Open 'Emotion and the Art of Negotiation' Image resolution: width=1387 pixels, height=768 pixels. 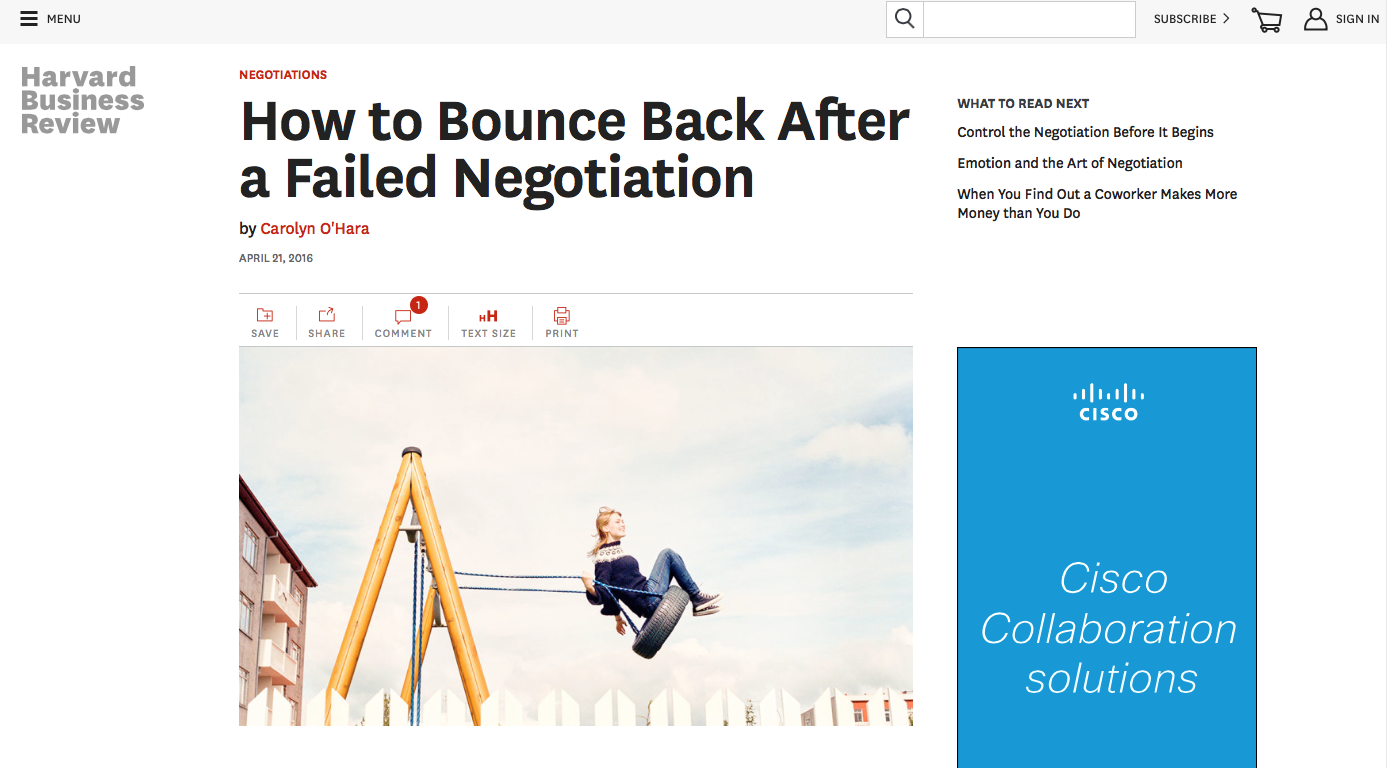pos(1070,163)
